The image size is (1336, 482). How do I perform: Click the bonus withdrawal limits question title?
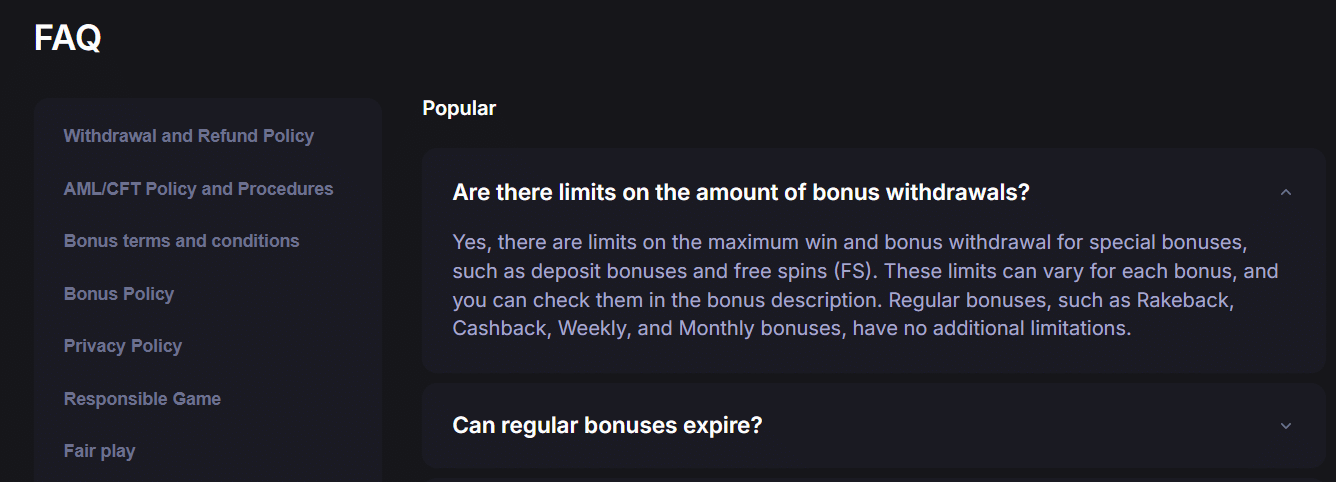740,192
